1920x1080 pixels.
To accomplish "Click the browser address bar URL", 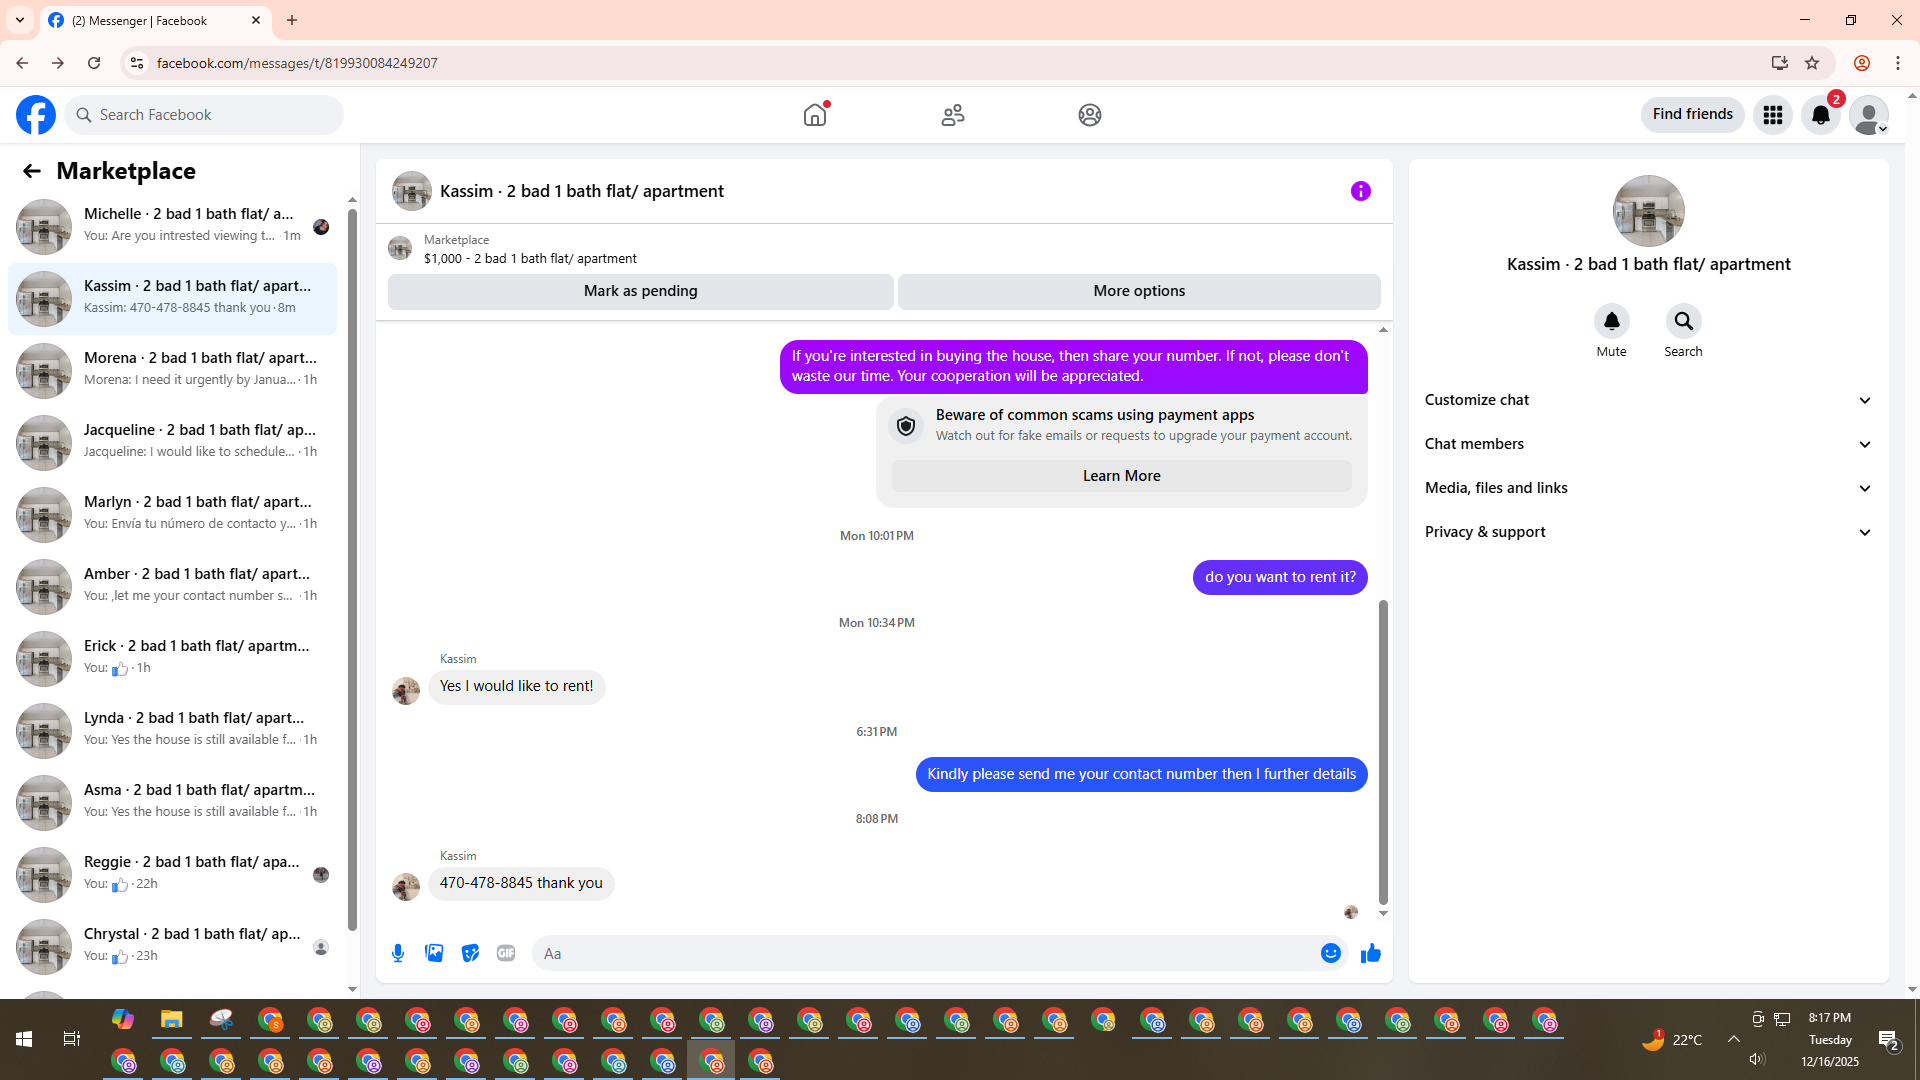I will click(297, 63).
